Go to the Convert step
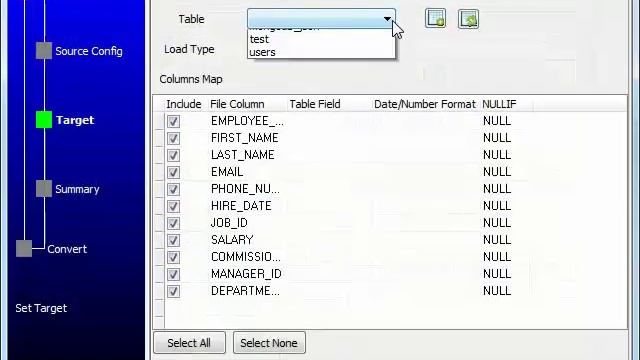Screen dimensions: 640x360 tap(67, 249)
